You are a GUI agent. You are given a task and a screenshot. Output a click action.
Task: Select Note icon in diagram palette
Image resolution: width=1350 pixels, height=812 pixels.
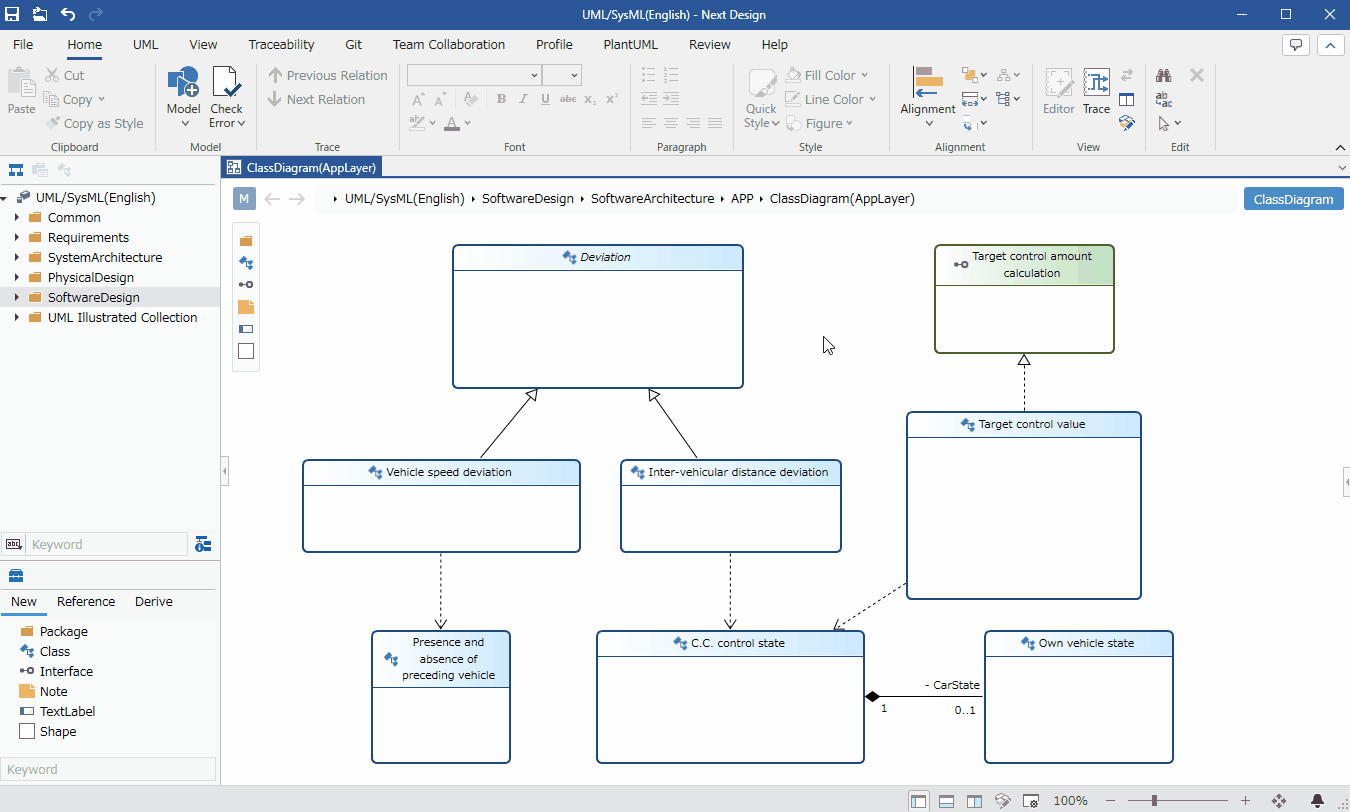(x=246, y=307)
